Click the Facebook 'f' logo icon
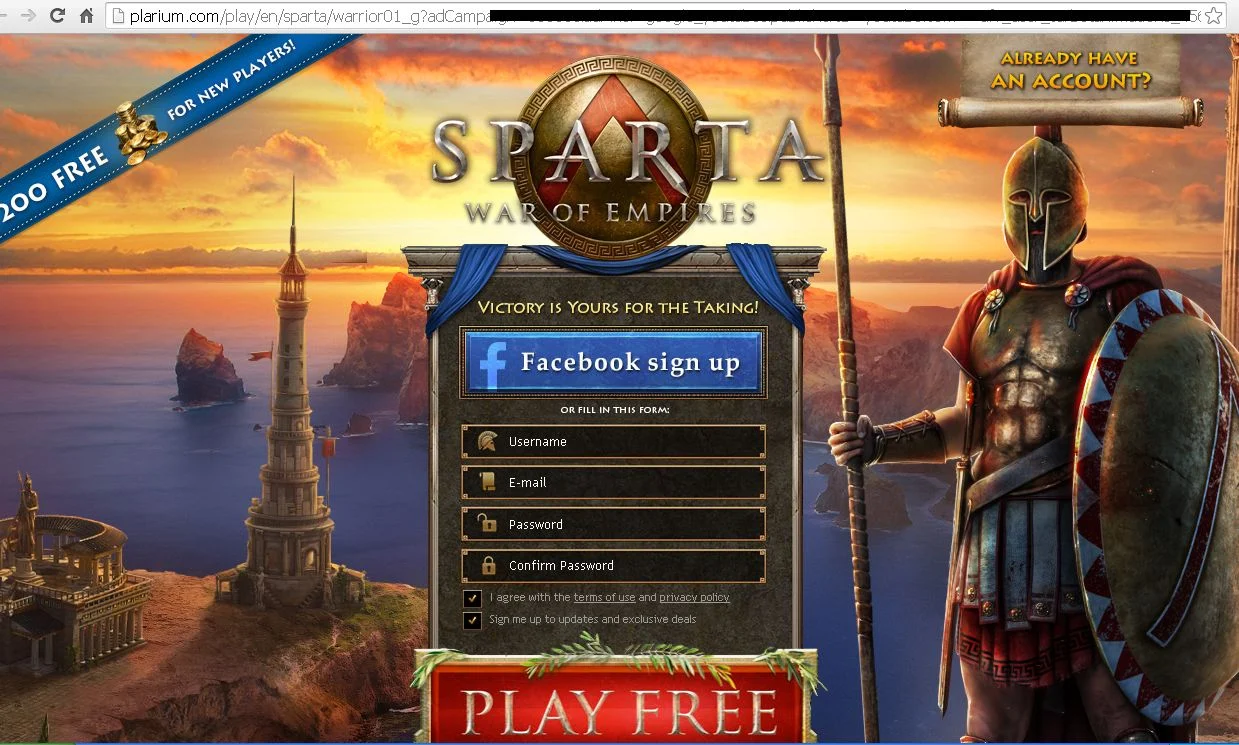 [493, 363]
